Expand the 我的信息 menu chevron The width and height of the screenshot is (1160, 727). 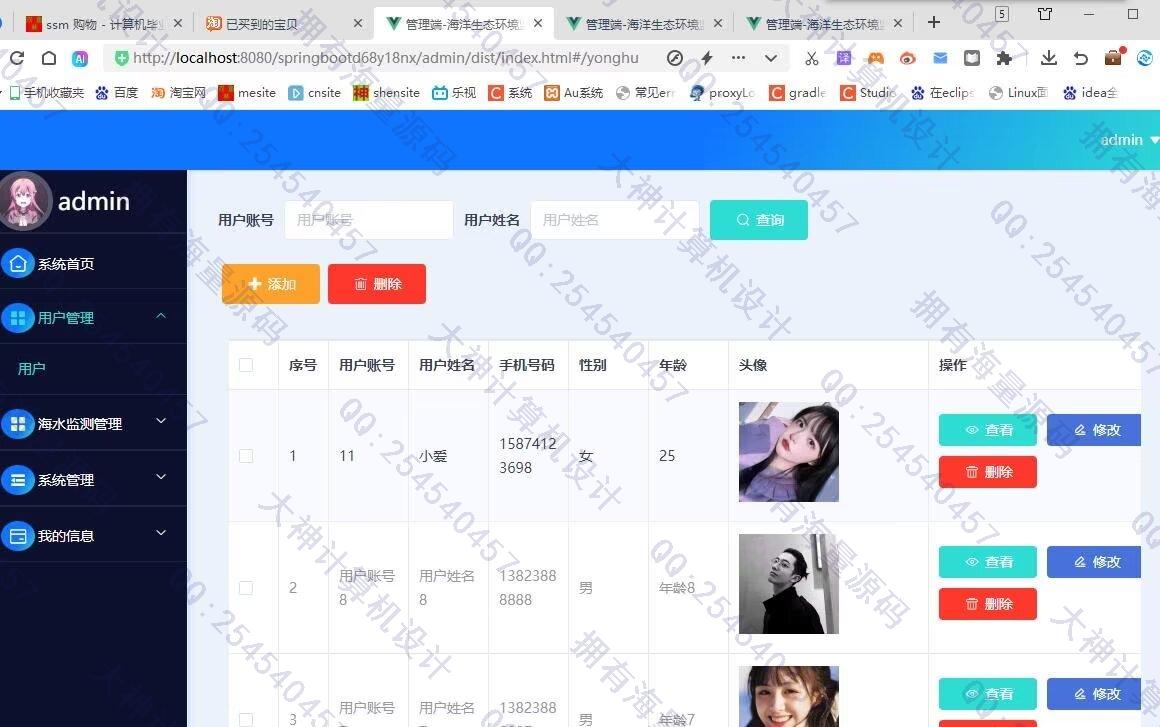point(161,532)
